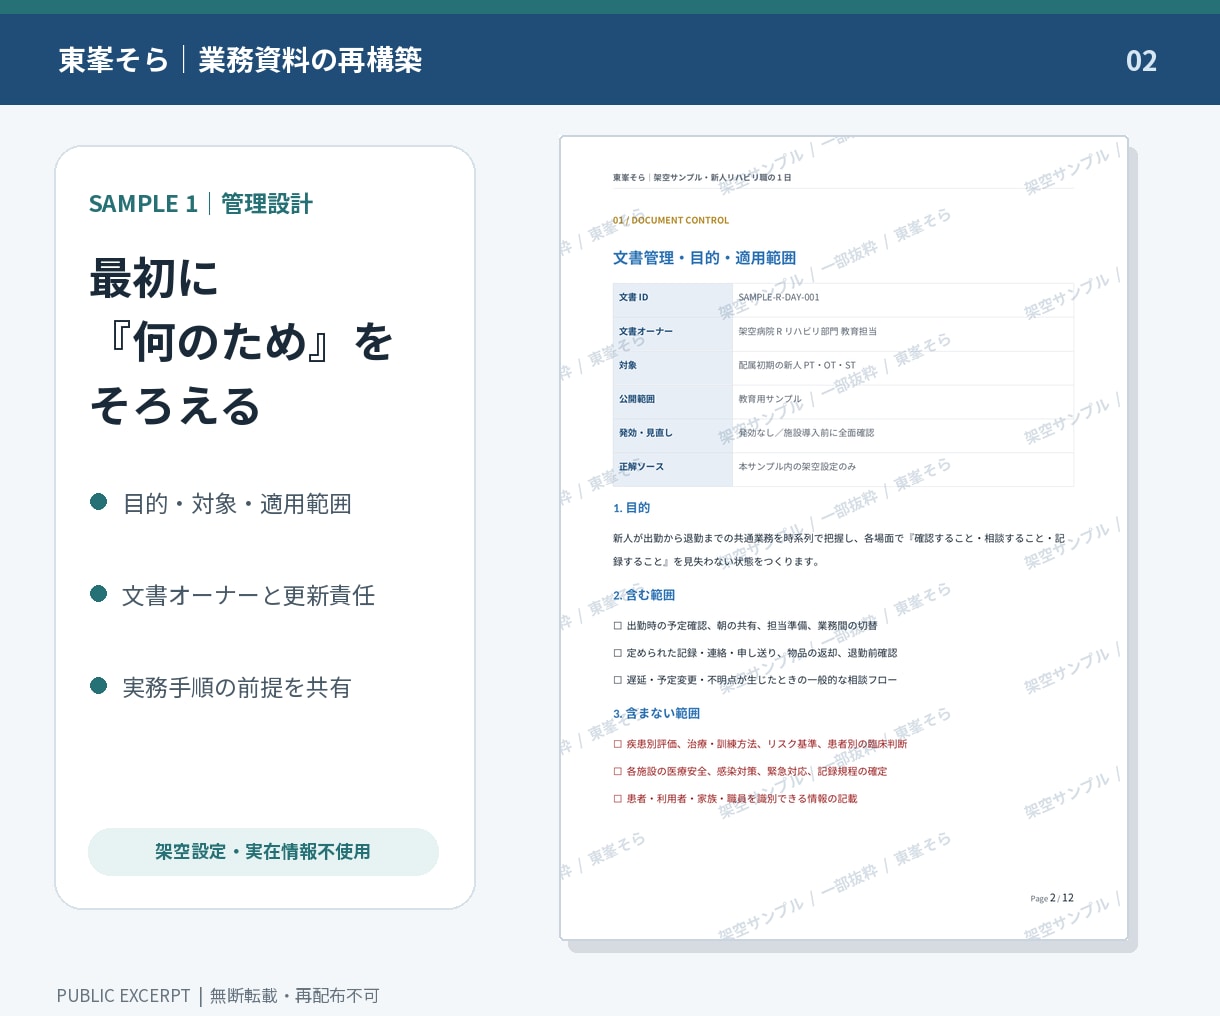This screenshot has height=1016, width=1220.
Task: Check the red box for 患者・利用者・家族 item
Action: [x=618, y=799]
